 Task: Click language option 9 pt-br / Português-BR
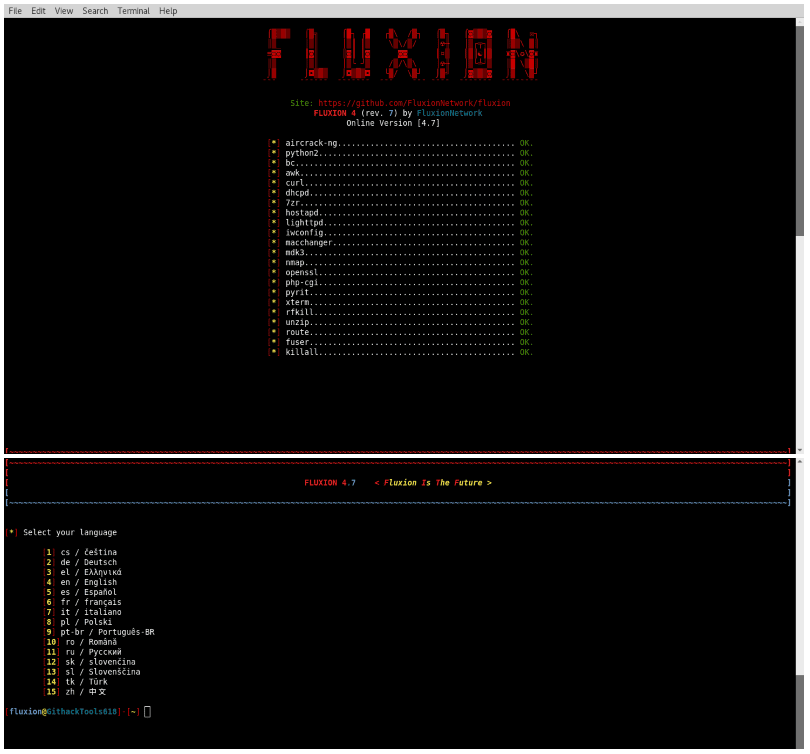99,632
